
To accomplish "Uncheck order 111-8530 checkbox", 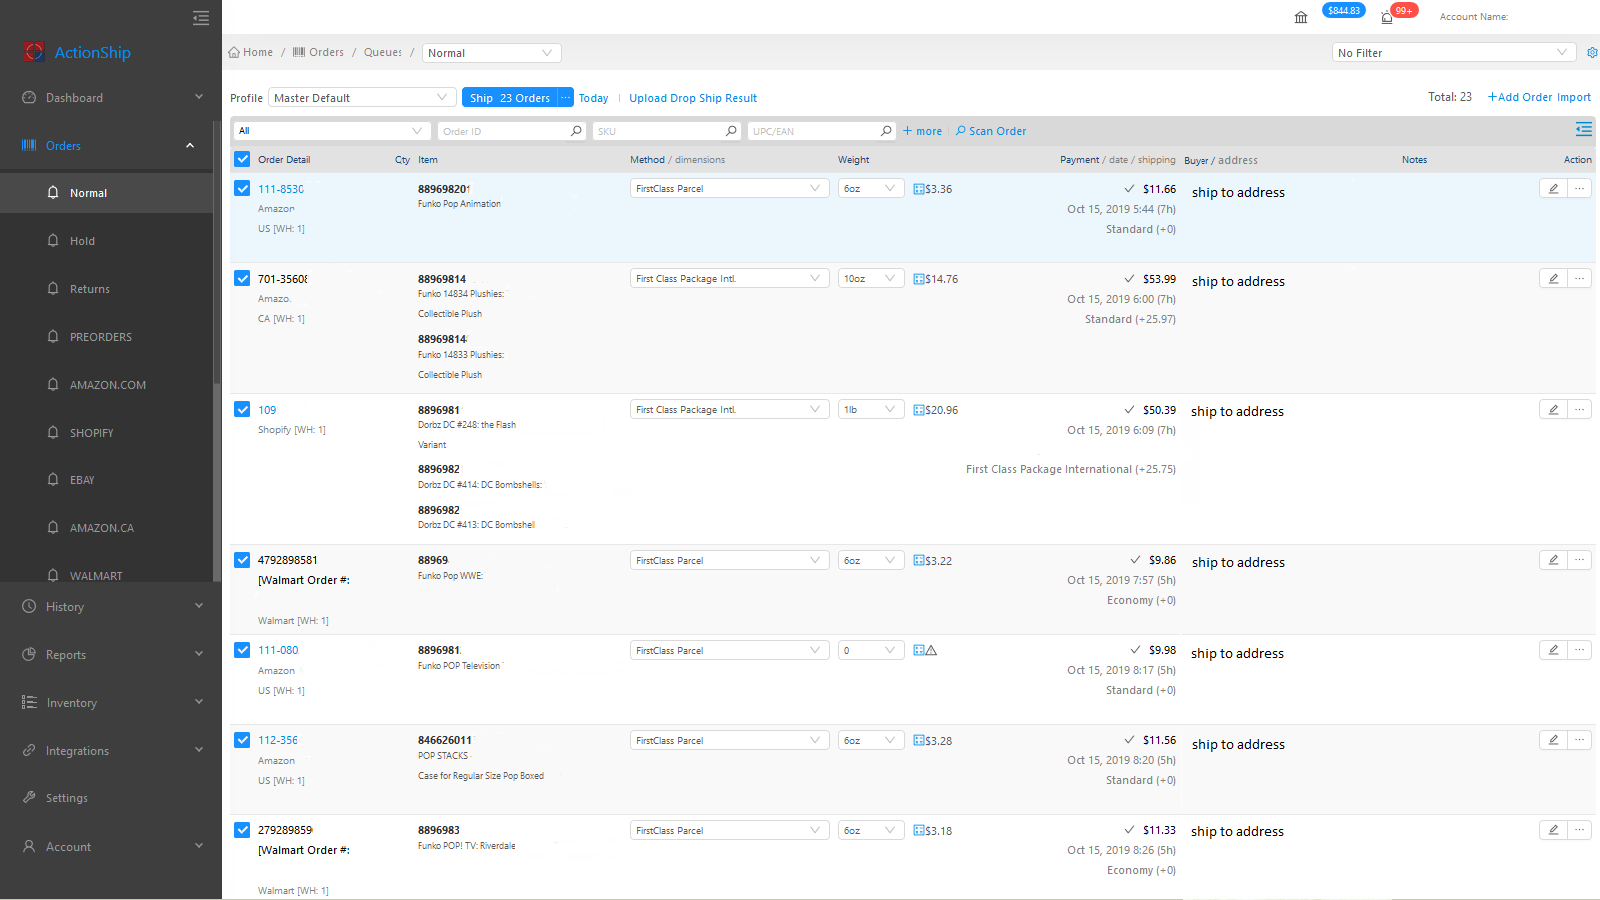I will (242, 188).
